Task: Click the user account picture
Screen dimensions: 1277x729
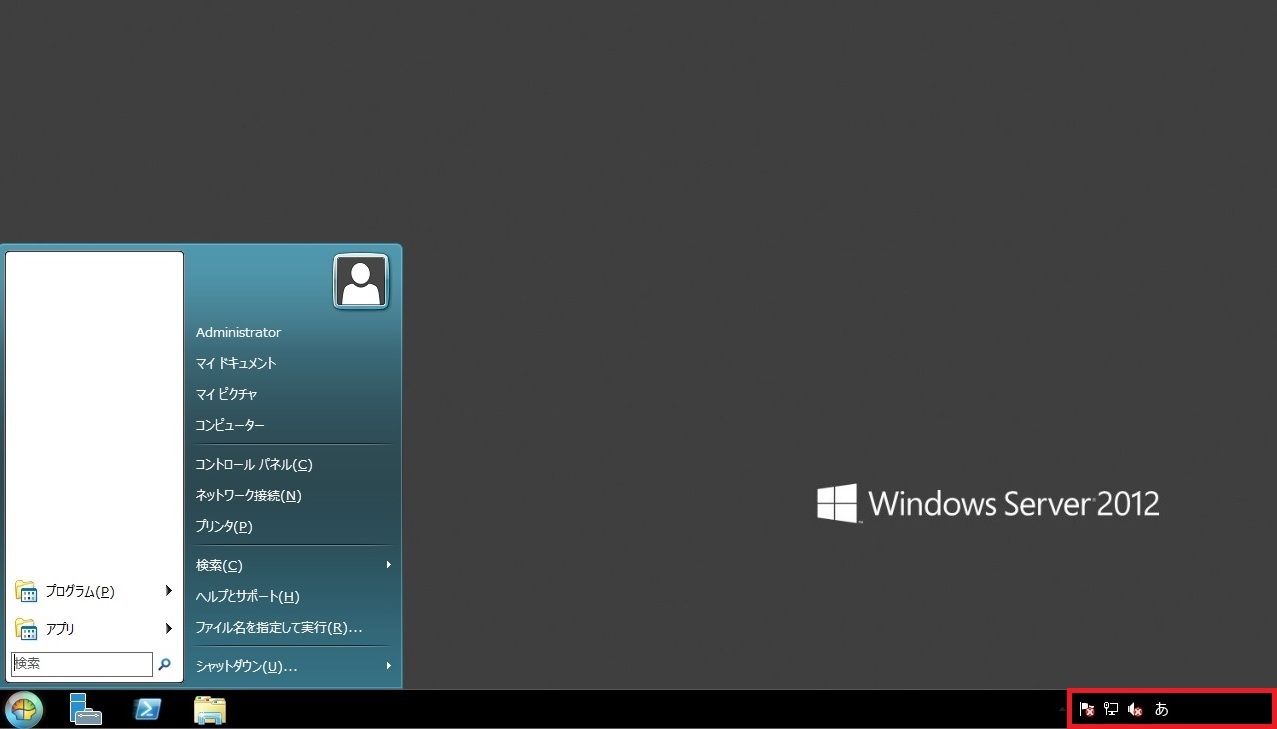Action: pyautogui.click(x=360, y=281)
